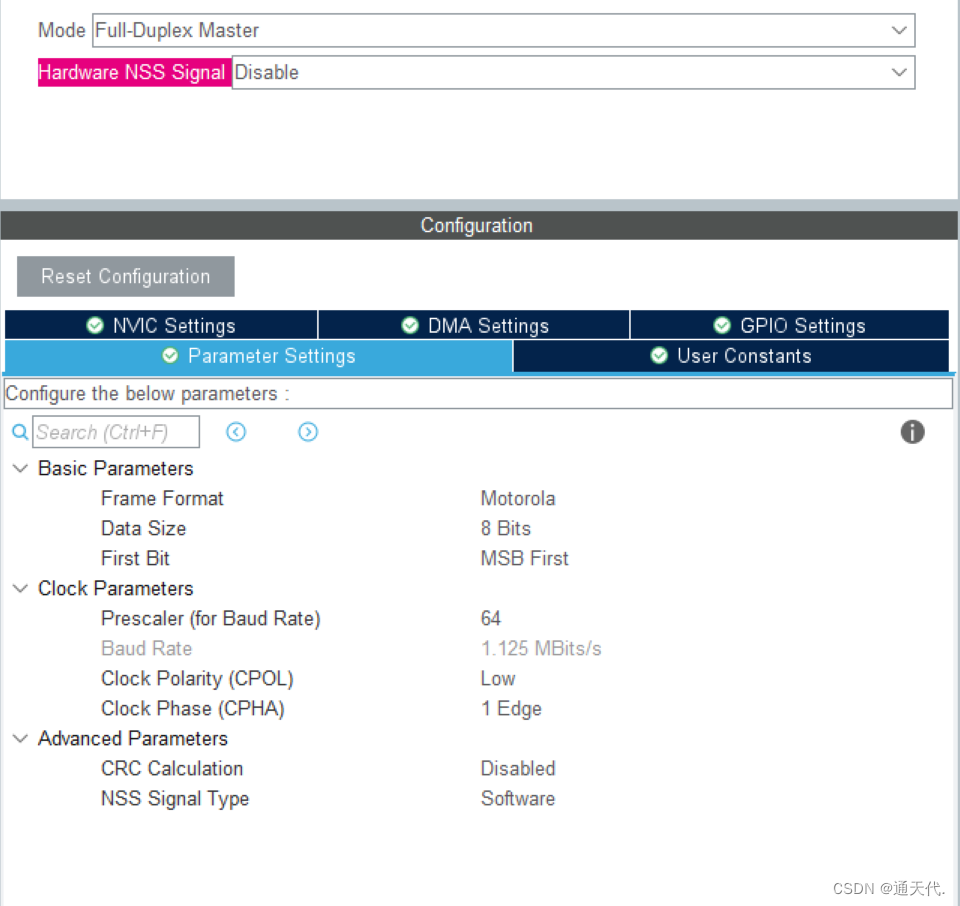Click inside the Search Ctrl+F field

115,432
